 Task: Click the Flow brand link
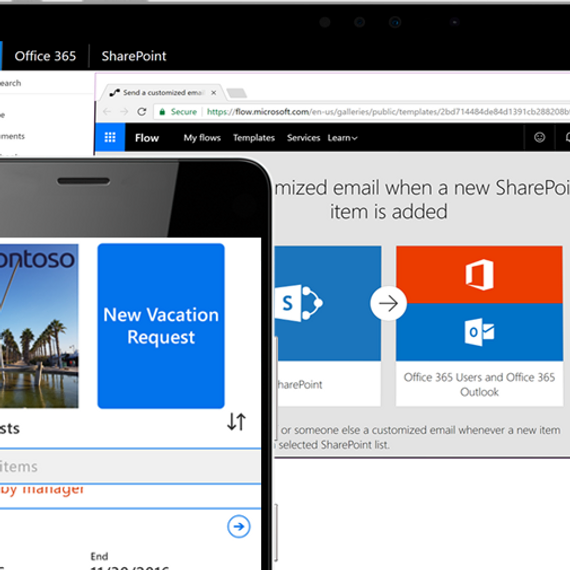point(147,138)
